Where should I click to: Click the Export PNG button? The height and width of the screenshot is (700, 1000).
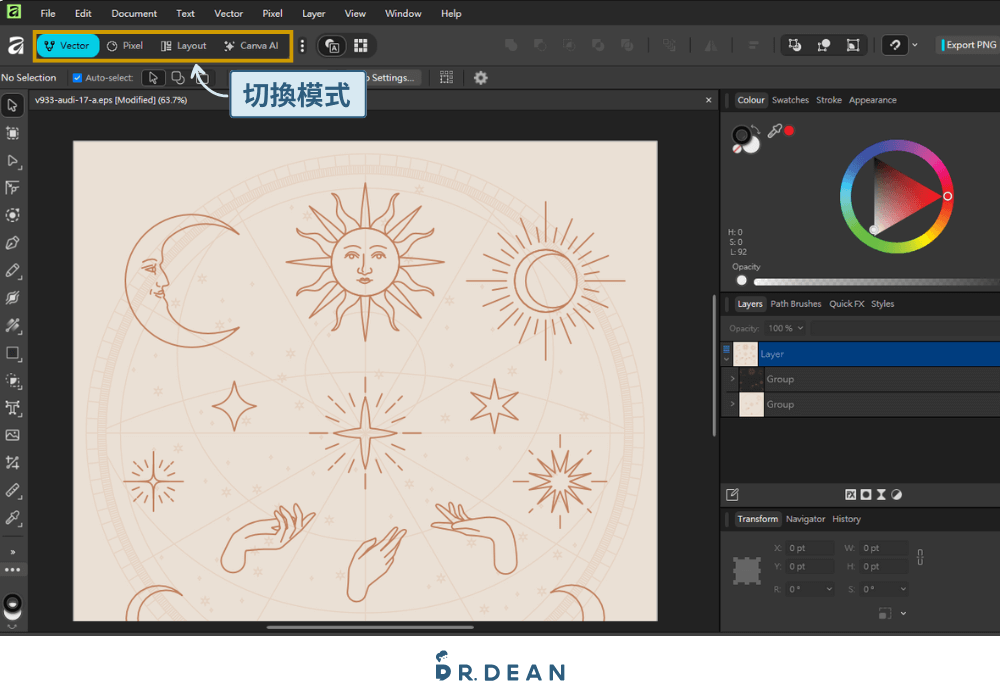click(970, 45)
